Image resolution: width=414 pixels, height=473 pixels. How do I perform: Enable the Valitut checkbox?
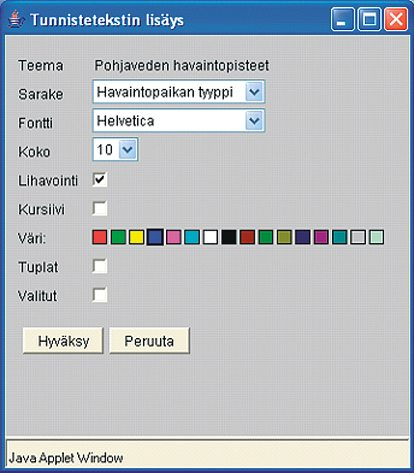point(100,295)
